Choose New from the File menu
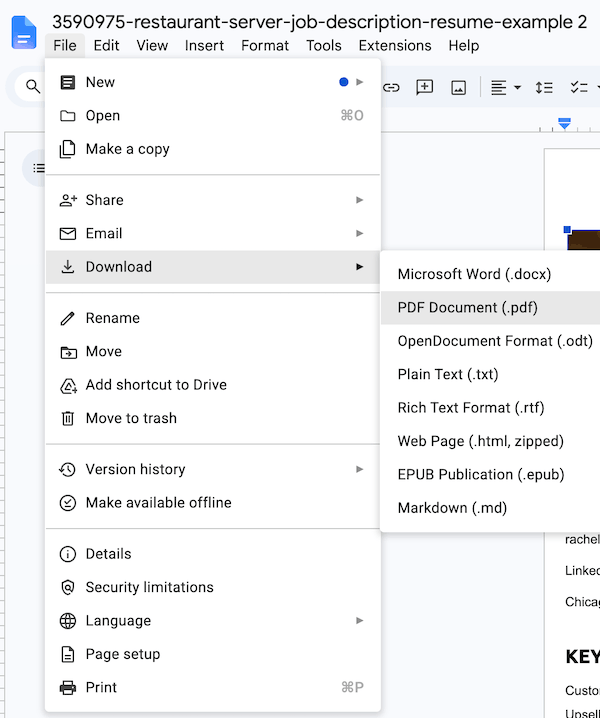Image resolution: width=600 pixels, height=718 pixels. point(213,82)
